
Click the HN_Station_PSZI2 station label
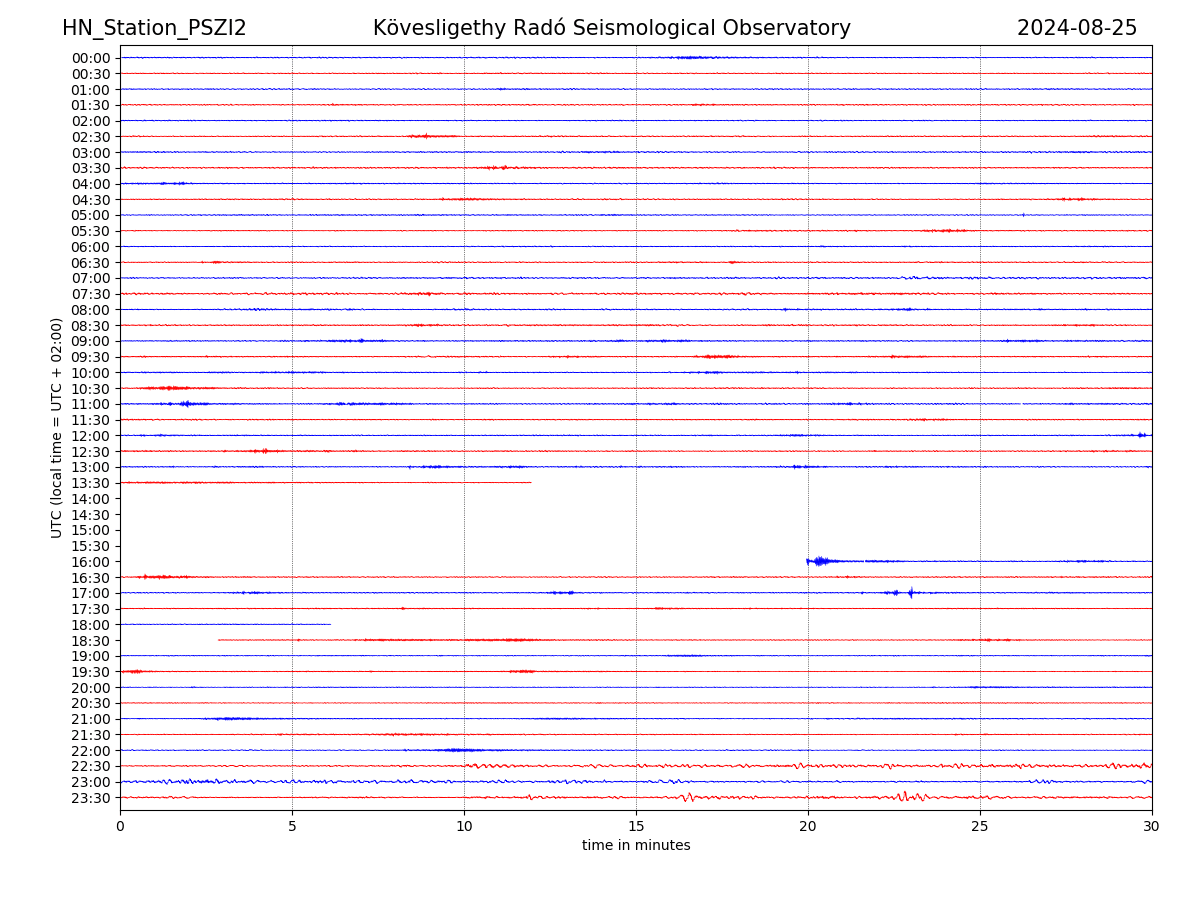pyautogui.click(x=154, y=28)
